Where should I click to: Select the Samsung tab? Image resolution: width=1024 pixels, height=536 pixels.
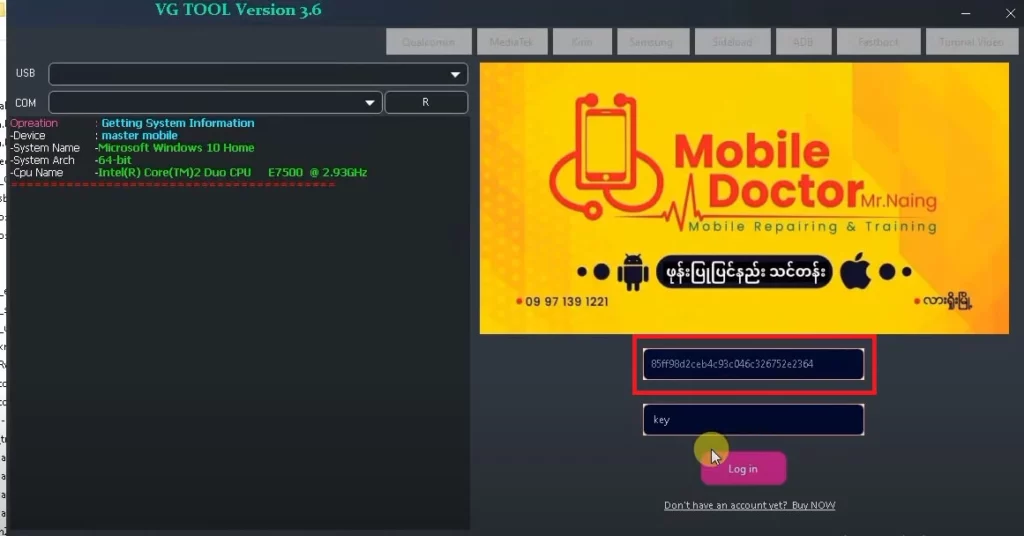point(652,42)
